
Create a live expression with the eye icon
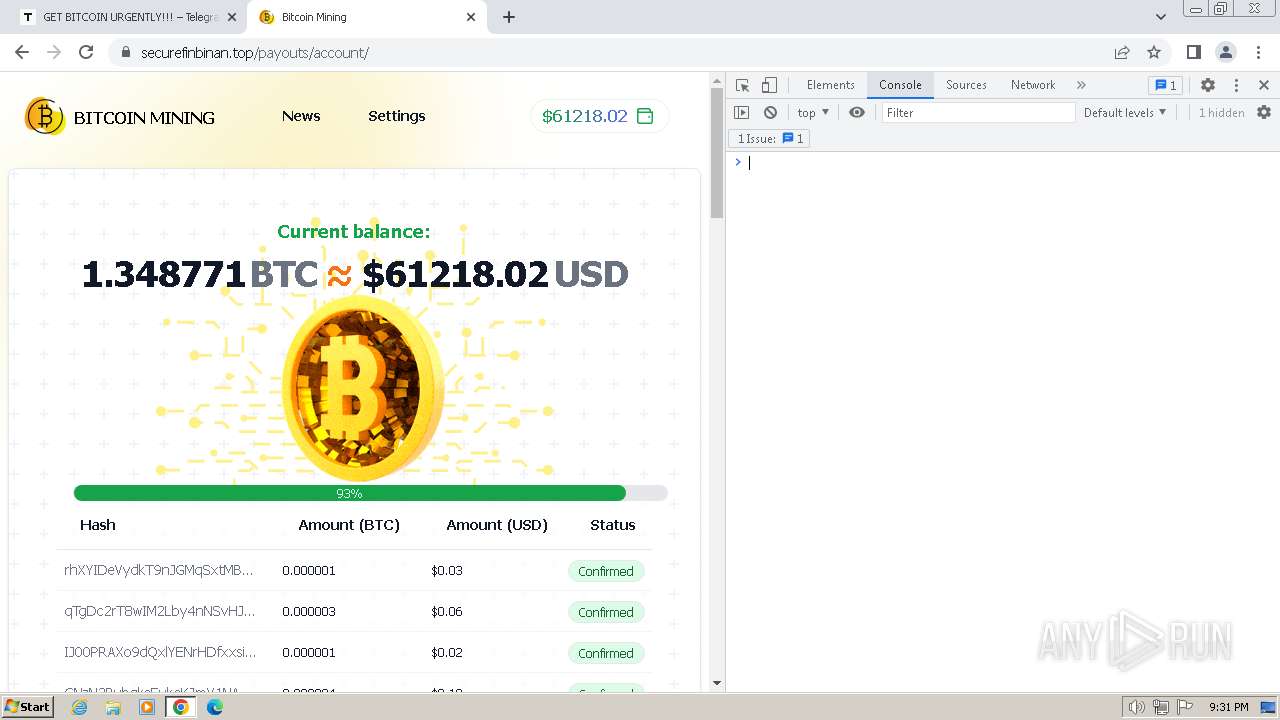[857, 113]
